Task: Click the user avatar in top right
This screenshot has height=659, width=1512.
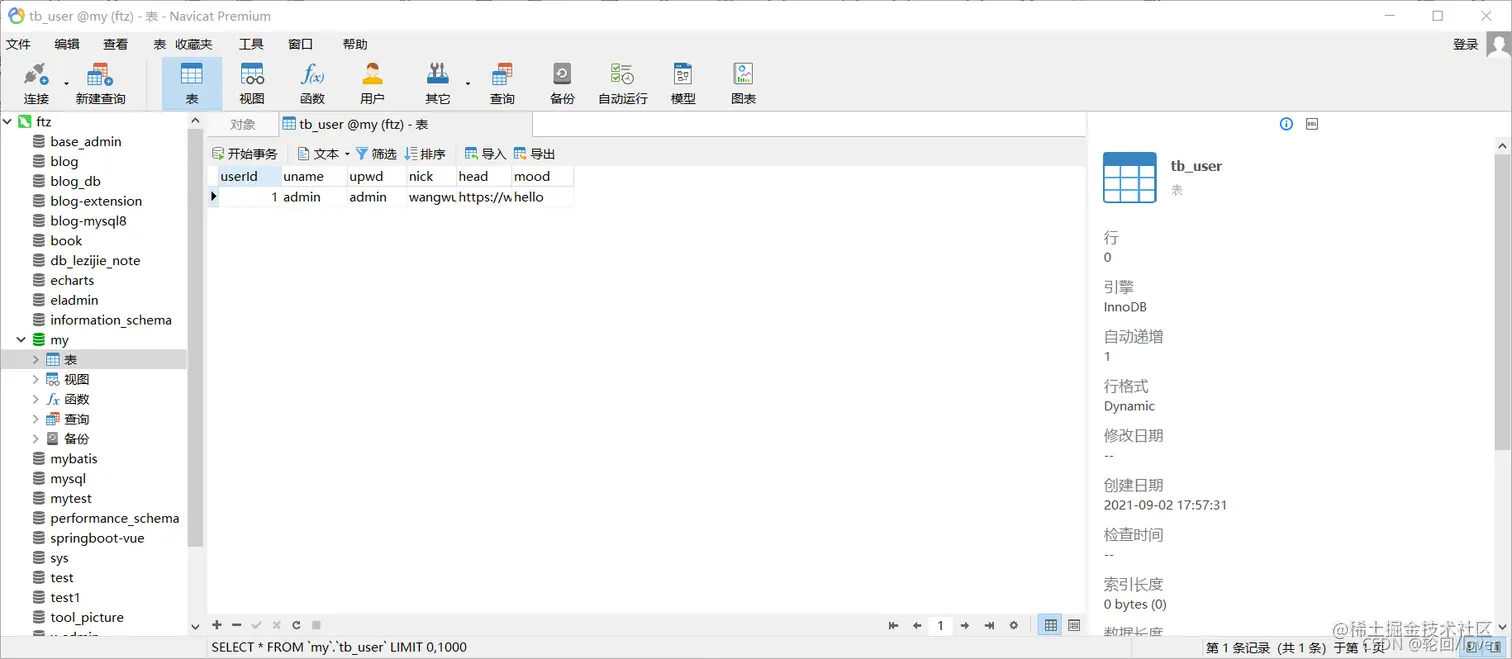Action: tap(1498, 44)
